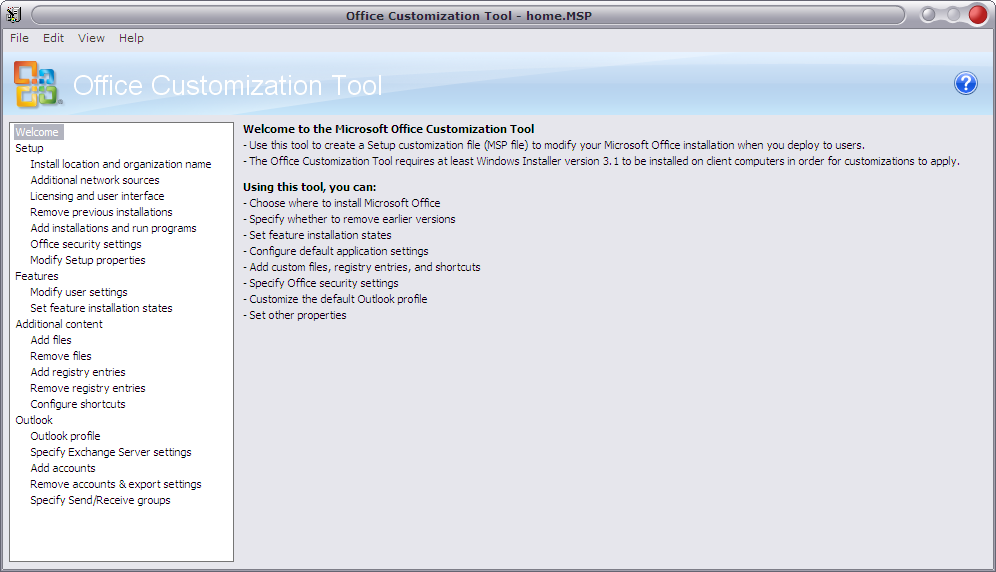This screenshot has height=572, width=996.
Task: Open the Edit menu
Action: pyautogui.click(x=53, y=38)
